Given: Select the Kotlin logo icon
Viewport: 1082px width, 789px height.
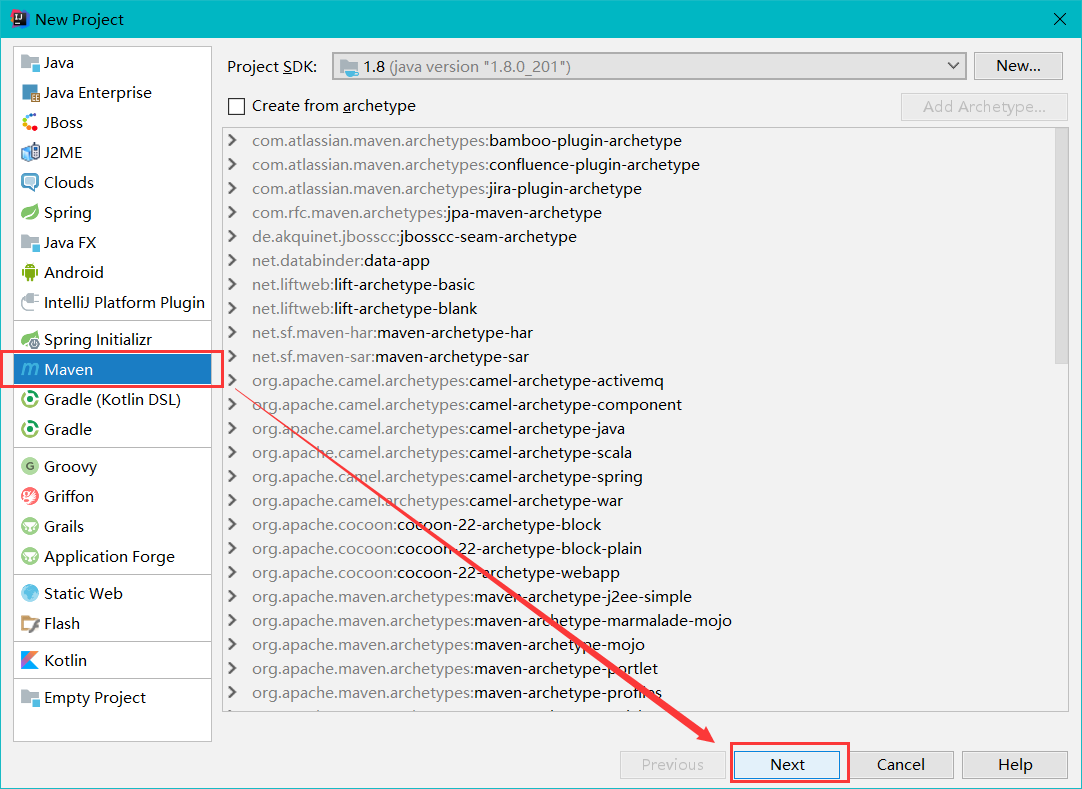Looking at the screenshot, I should coord(30,661).
